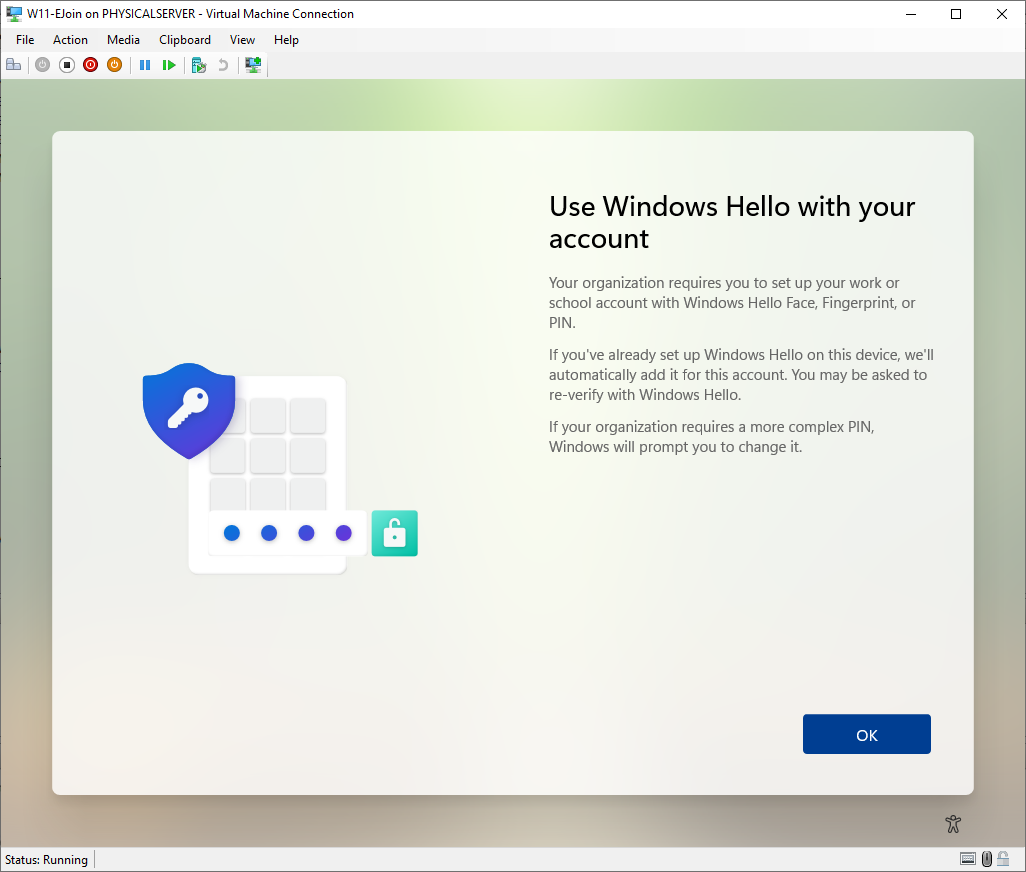Viewport: 1026px width, 872px height.
Task: Save VM state with orange power icon
Action: click(115, 65)
